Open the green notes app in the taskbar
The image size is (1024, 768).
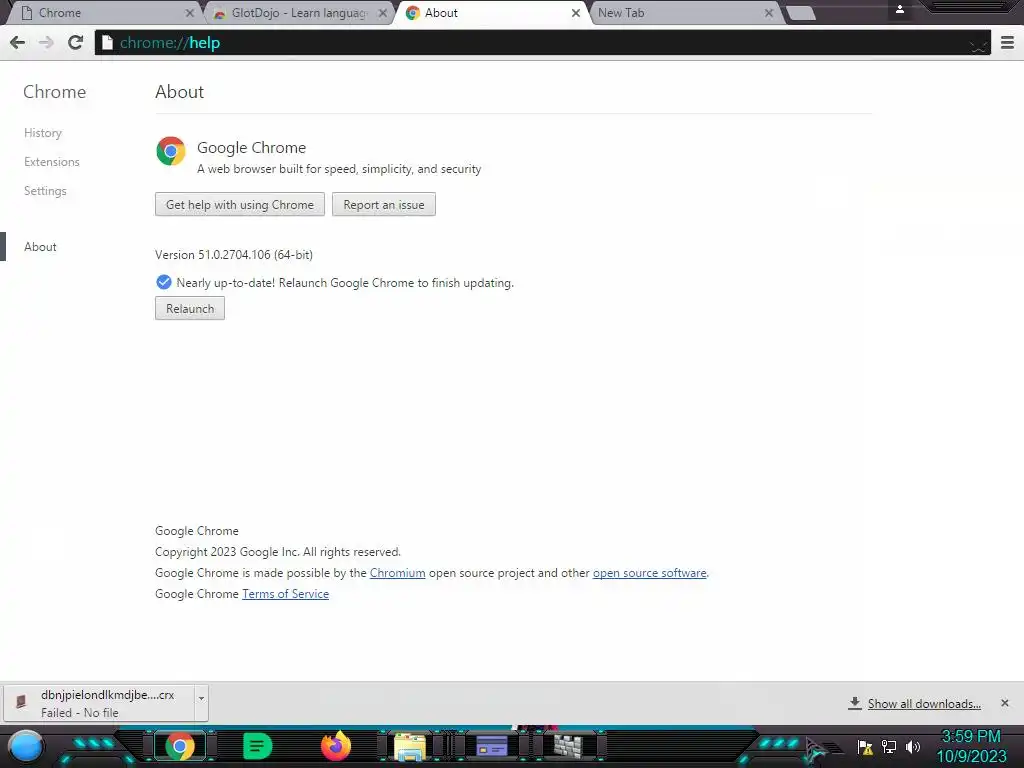(257, 746)
